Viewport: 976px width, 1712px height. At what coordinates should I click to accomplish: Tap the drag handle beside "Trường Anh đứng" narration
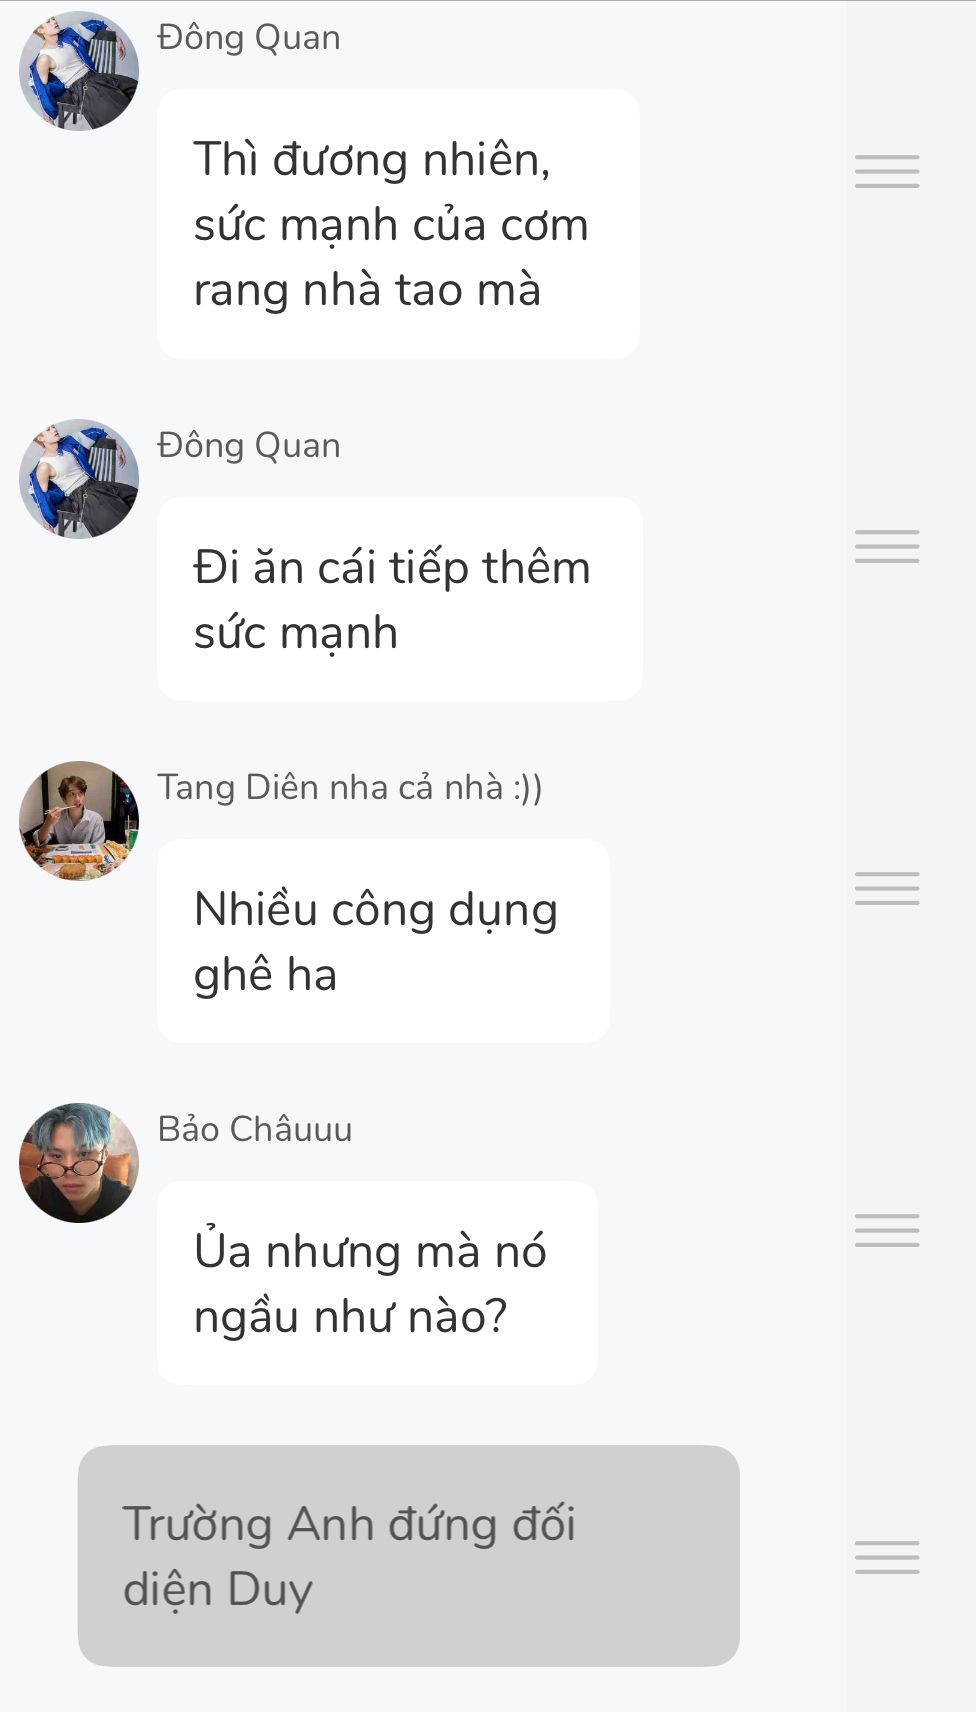click(887, 1557)
